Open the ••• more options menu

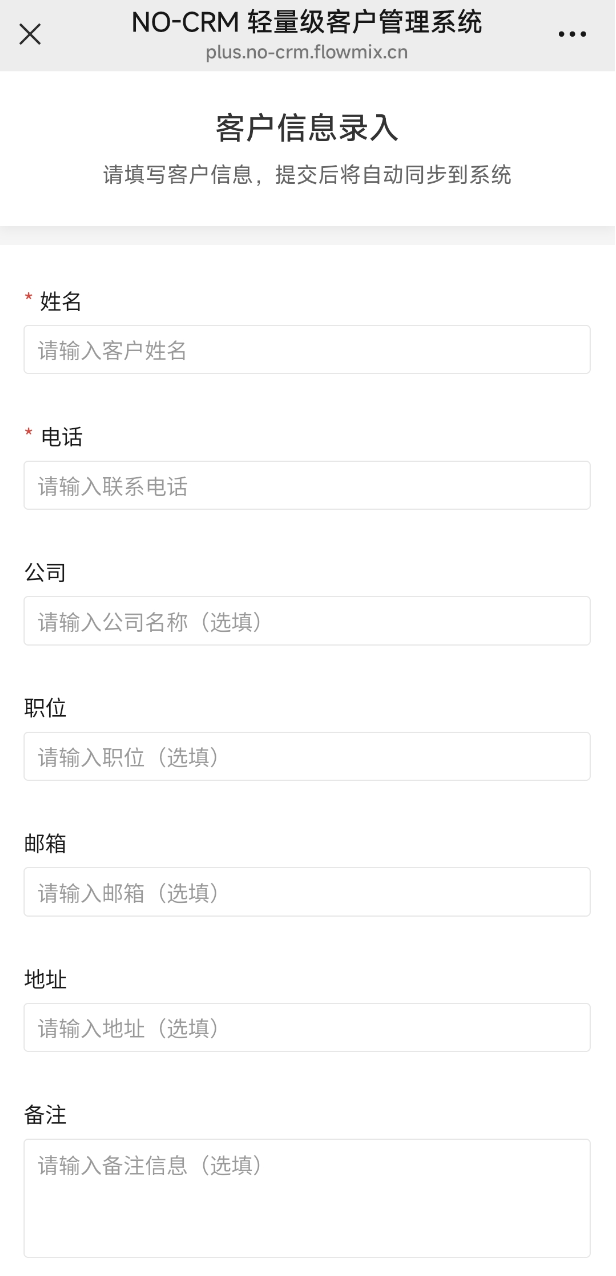(573, 33)
